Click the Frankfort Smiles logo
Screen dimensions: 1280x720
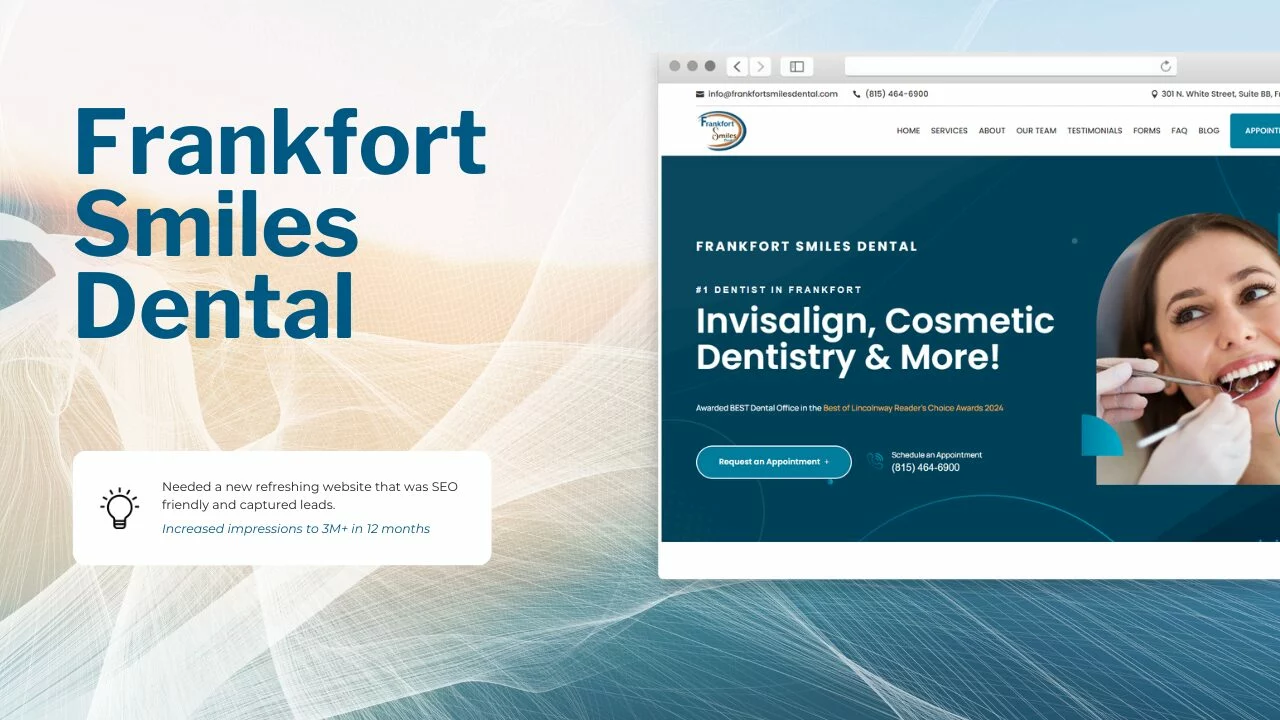(x=721, y=131)
